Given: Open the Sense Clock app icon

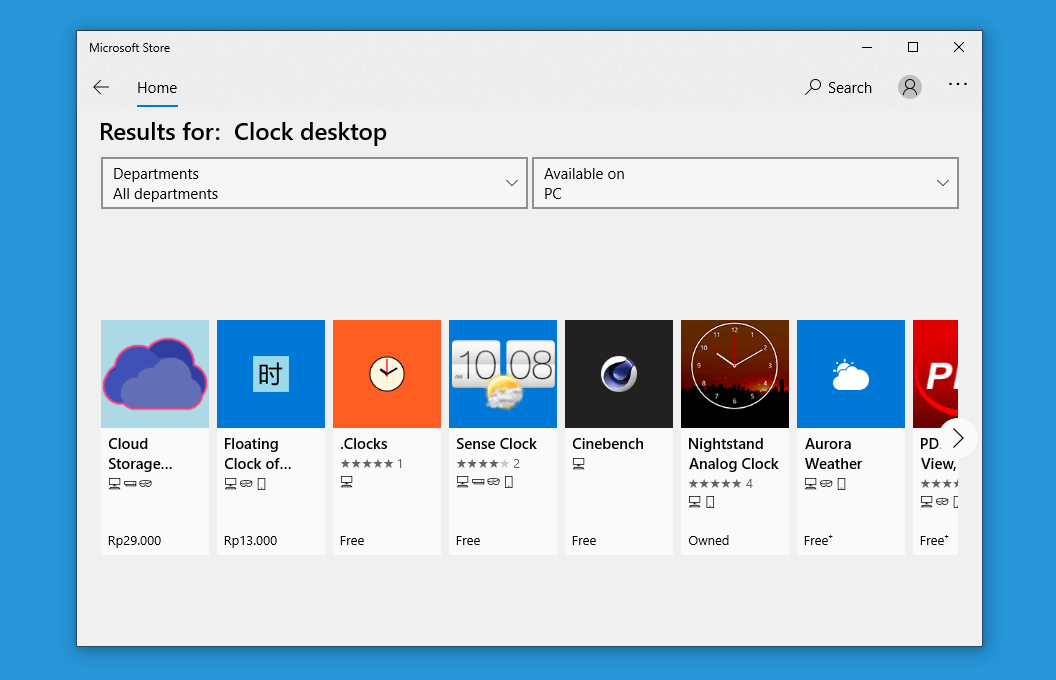Looking at the screenshot, I should 503,374.
